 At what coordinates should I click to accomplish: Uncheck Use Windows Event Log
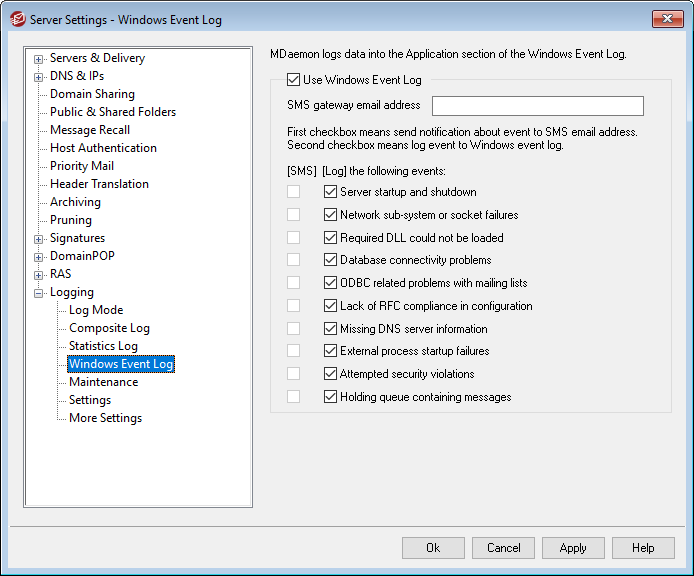(293, 80)
